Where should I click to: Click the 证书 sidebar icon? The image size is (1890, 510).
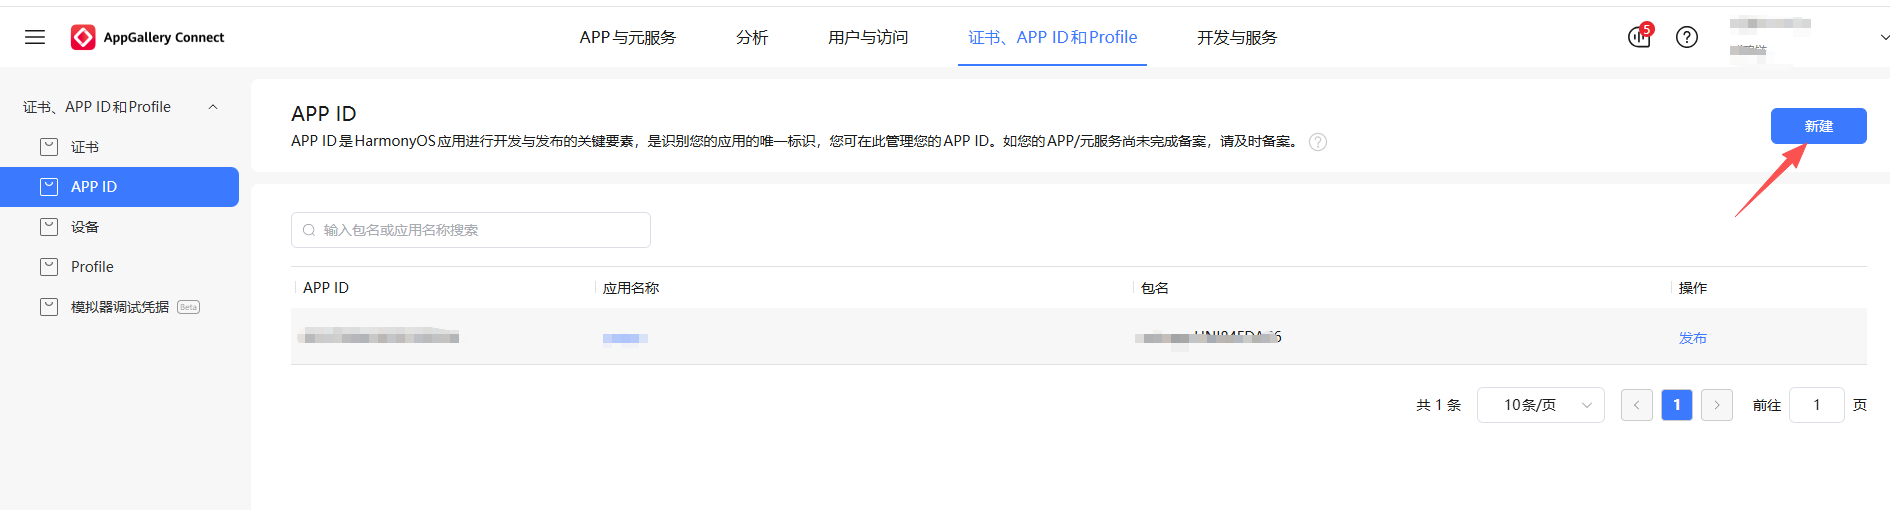[x=49, y=147]
